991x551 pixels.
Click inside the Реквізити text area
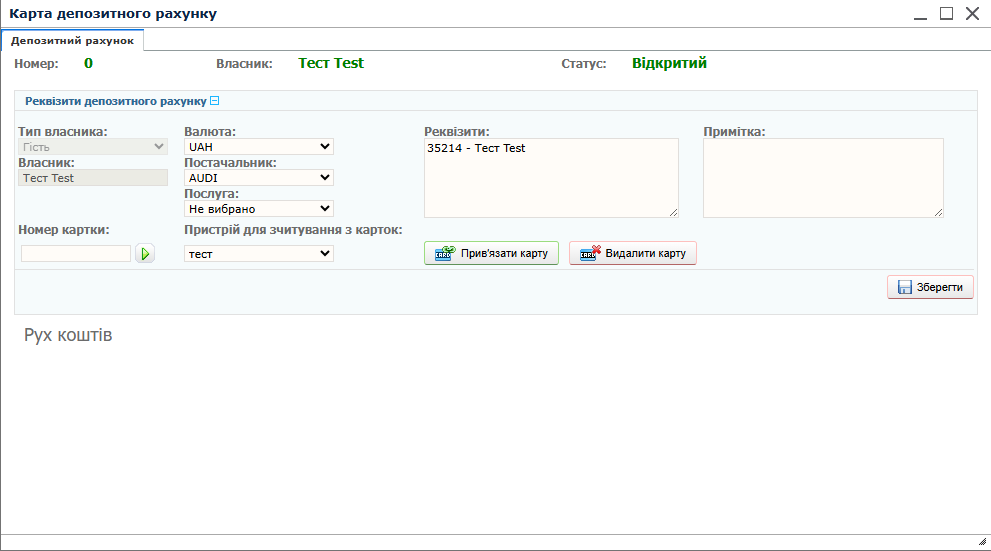(550, 180)
